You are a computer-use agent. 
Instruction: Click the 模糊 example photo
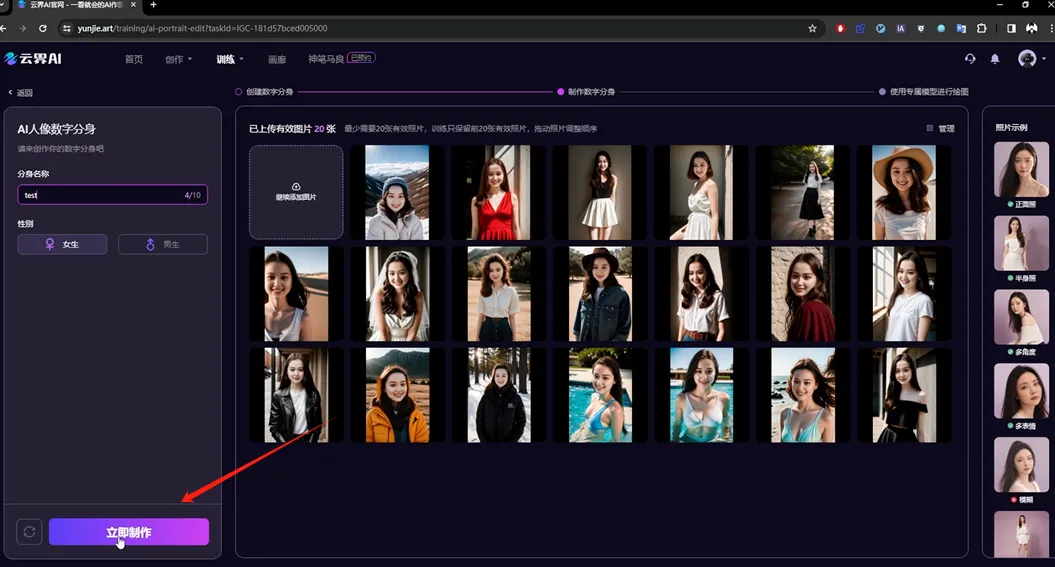(1021, 465)
